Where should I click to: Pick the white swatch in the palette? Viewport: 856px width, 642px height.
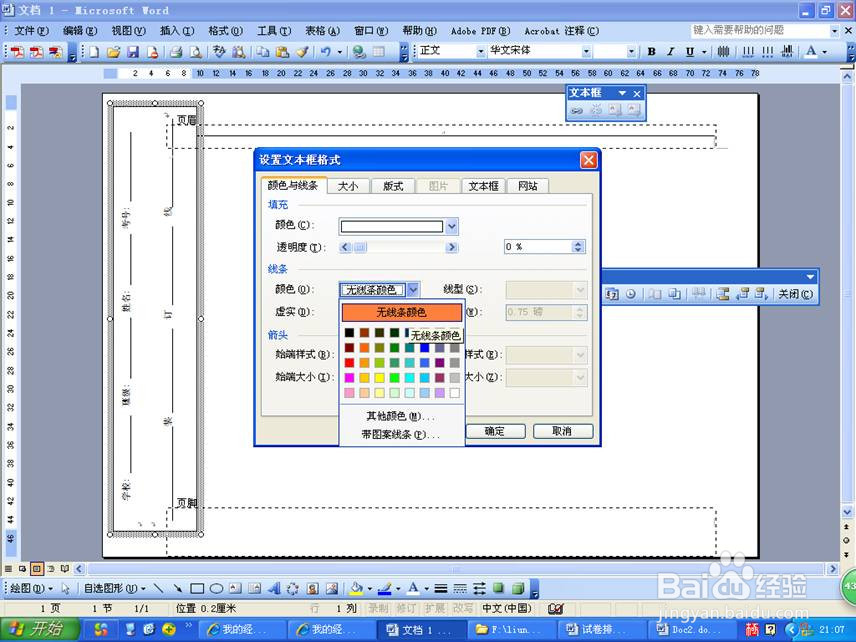coord(454,393)
